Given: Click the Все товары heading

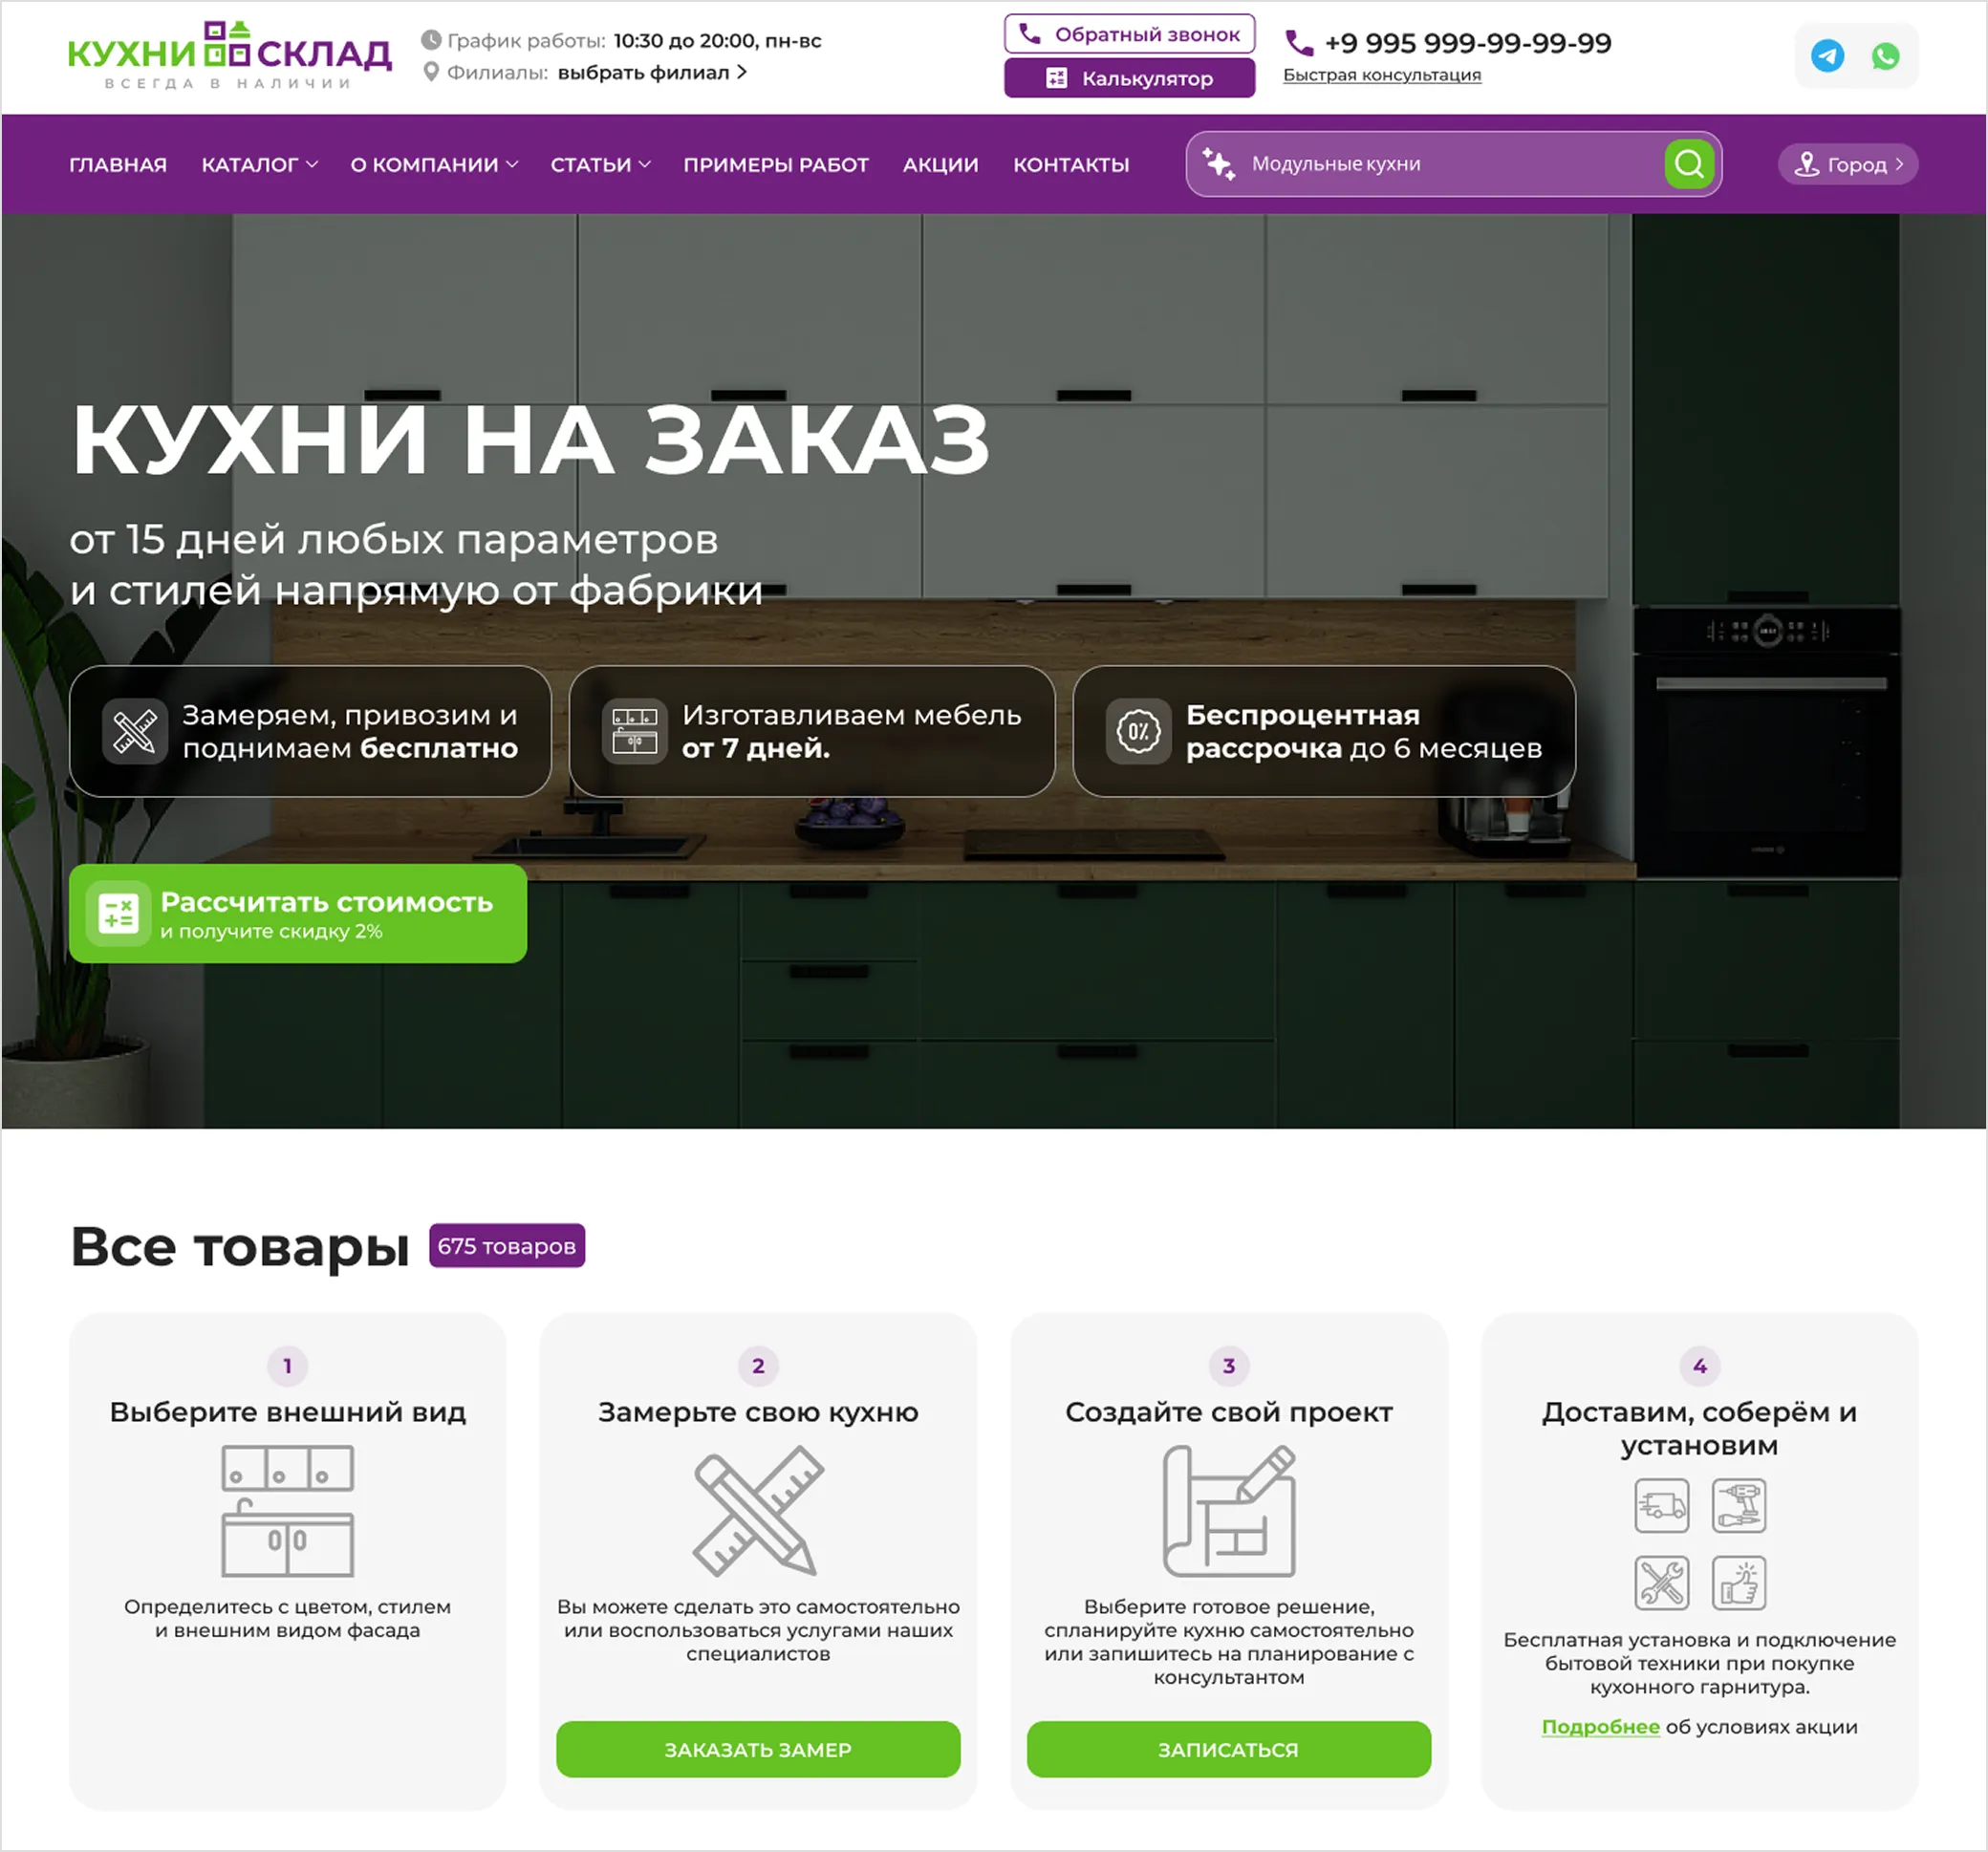Looking at the screenshot, I should 240,1247.
